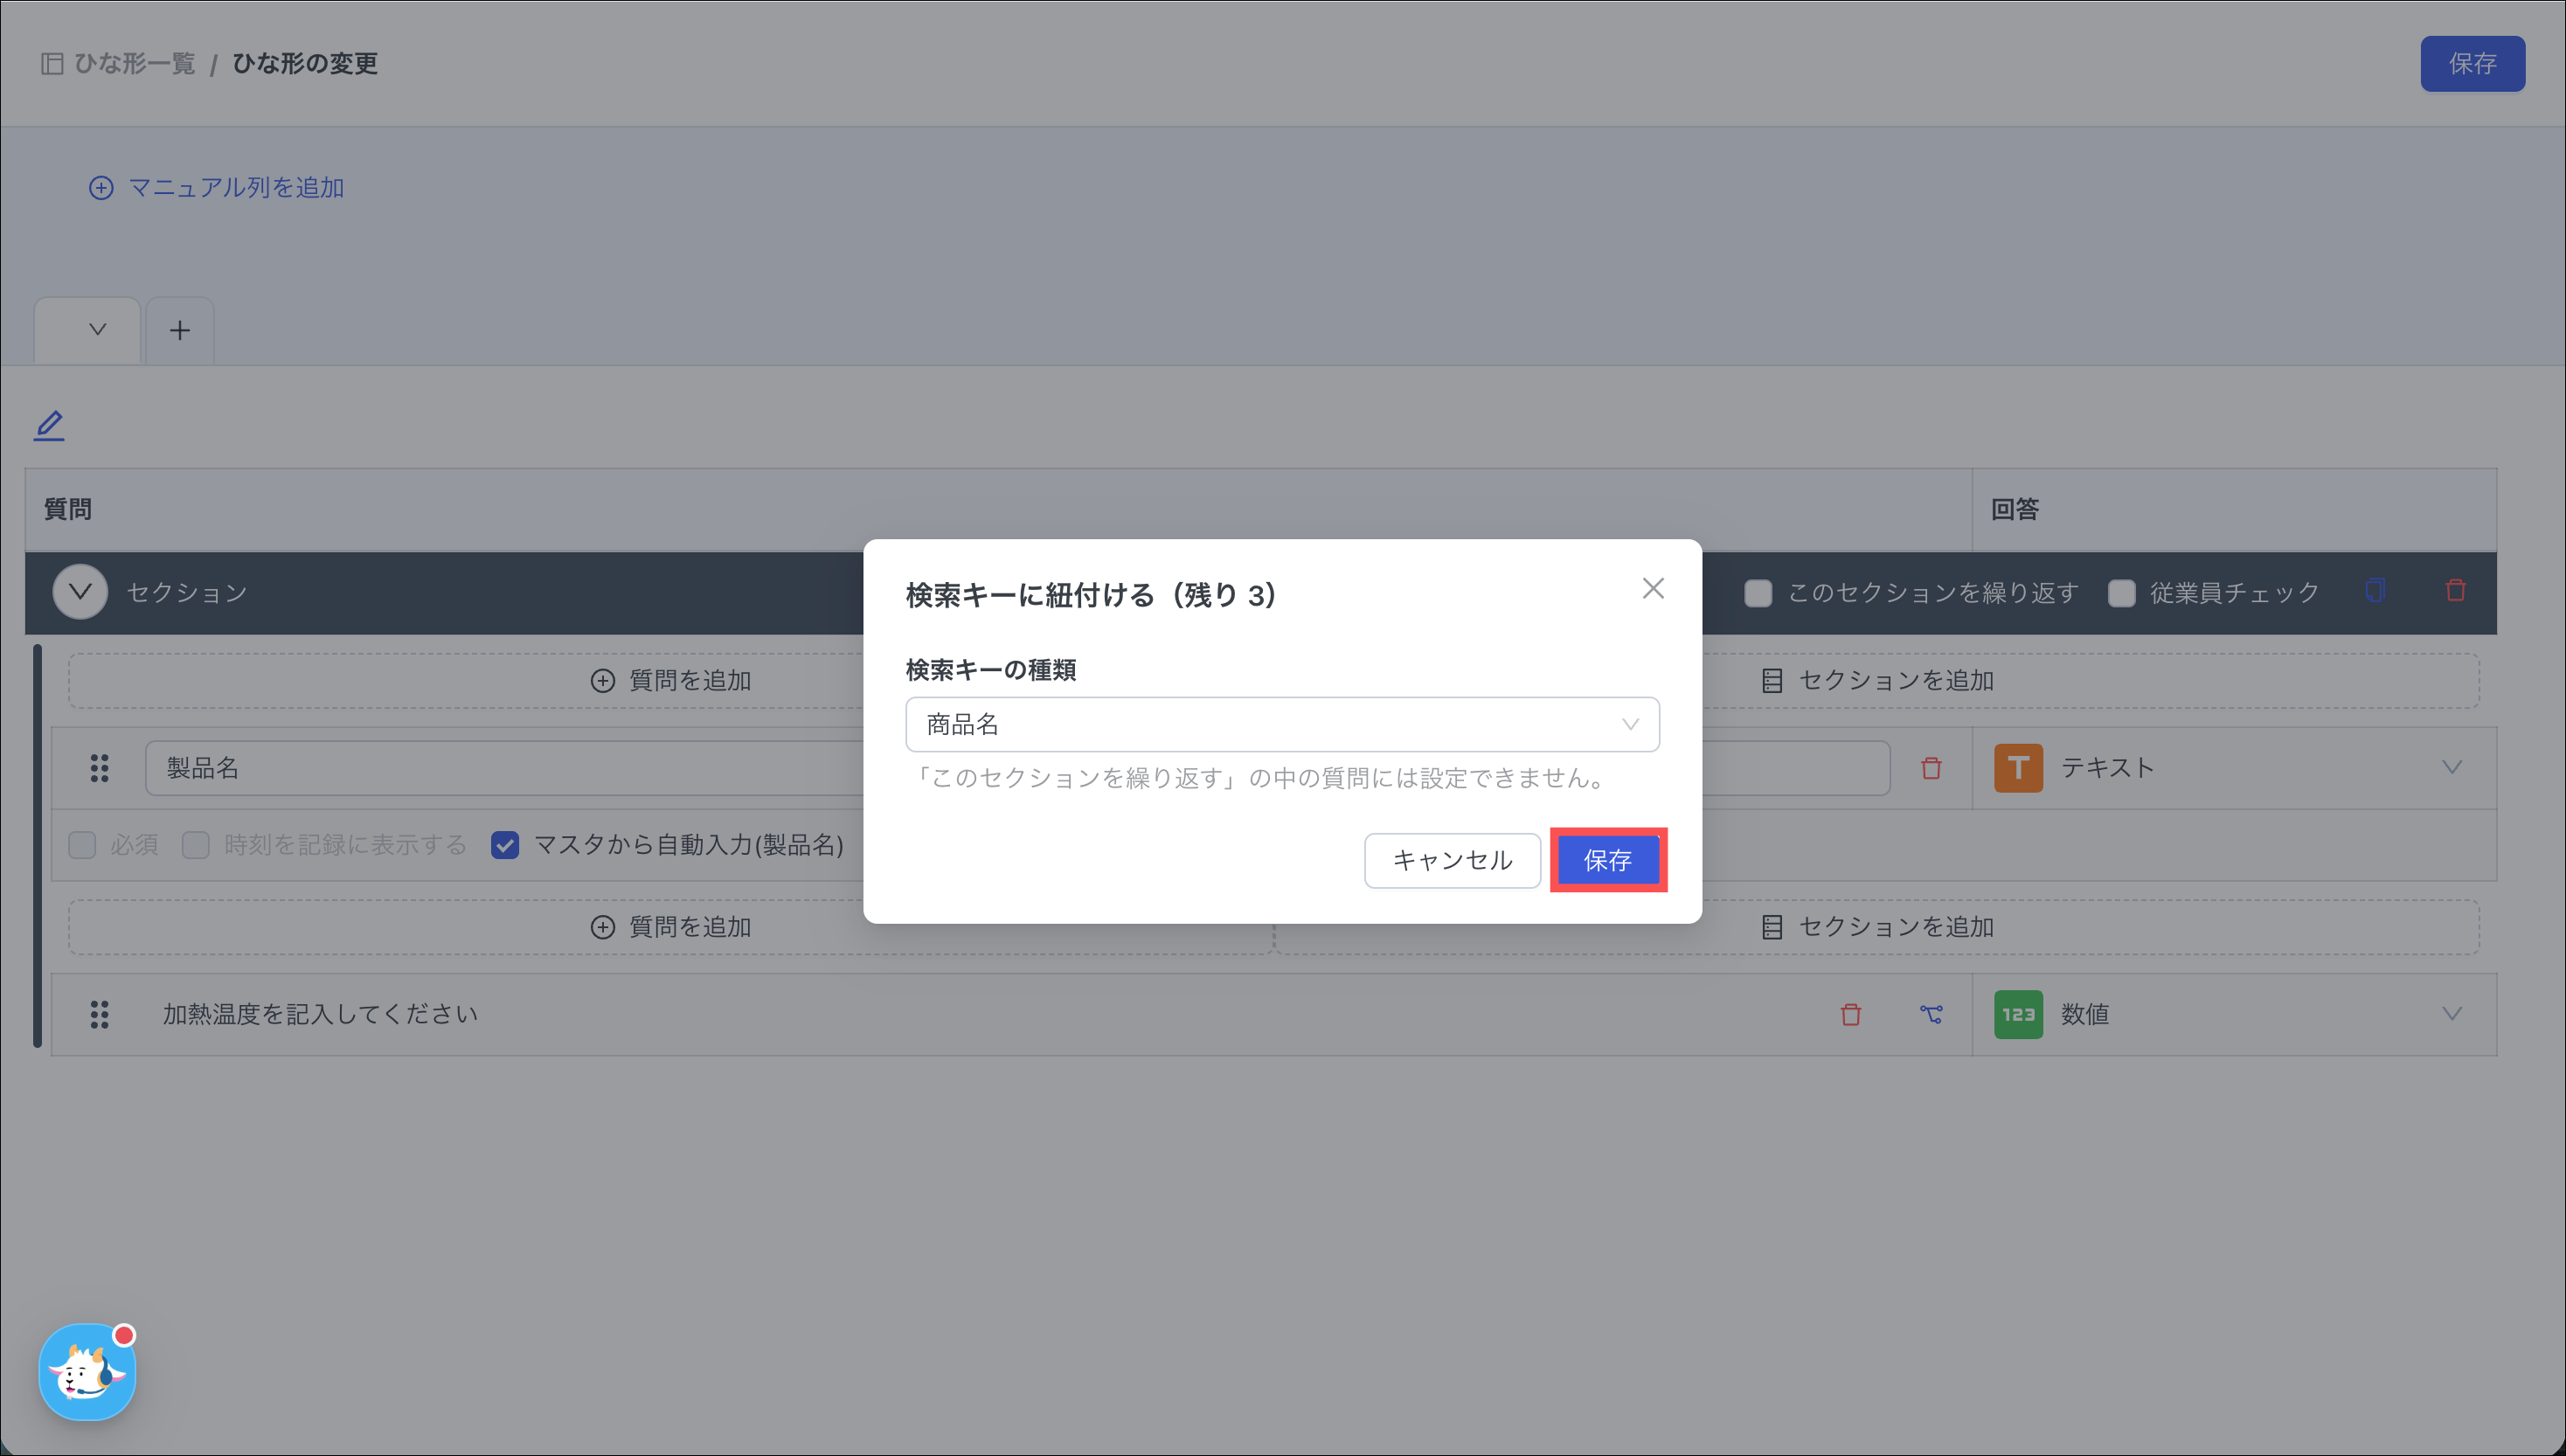Click the plus tab to add page

(180, 330)
